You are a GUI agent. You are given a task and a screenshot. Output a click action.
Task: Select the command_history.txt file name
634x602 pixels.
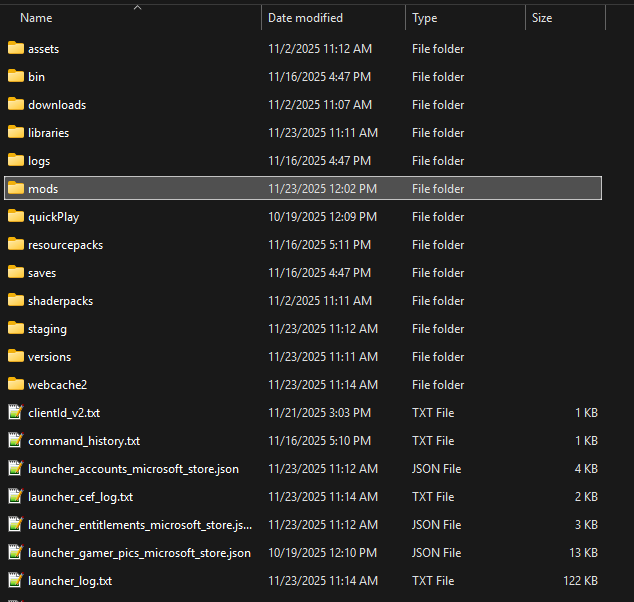click(x=84, y=441)
